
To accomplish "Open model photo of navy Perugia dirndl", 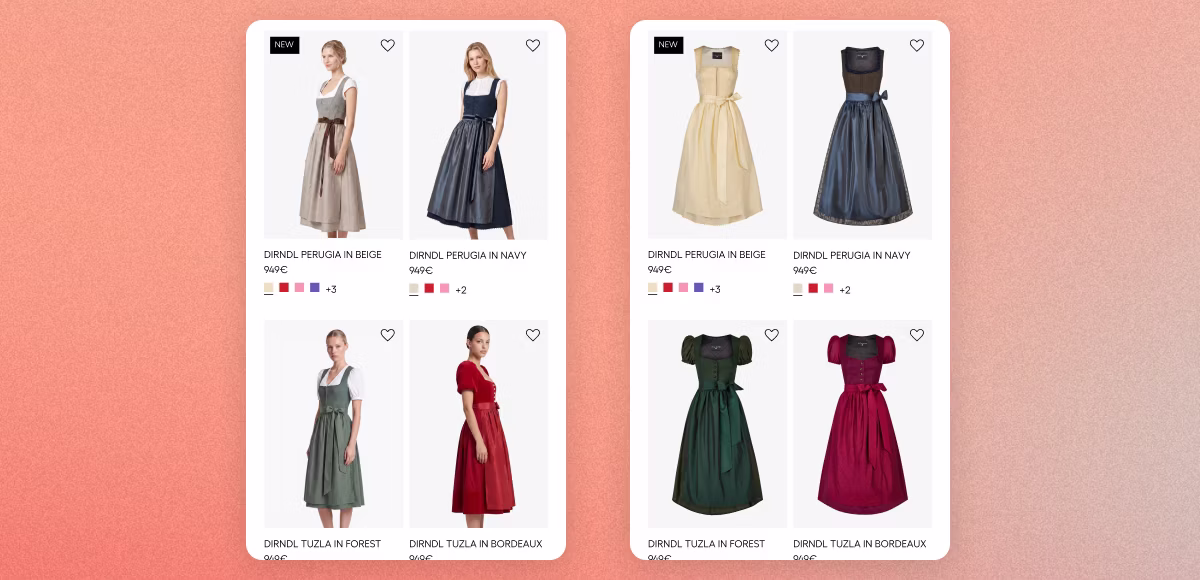I will pyautogui.click(x=478, y=135).
